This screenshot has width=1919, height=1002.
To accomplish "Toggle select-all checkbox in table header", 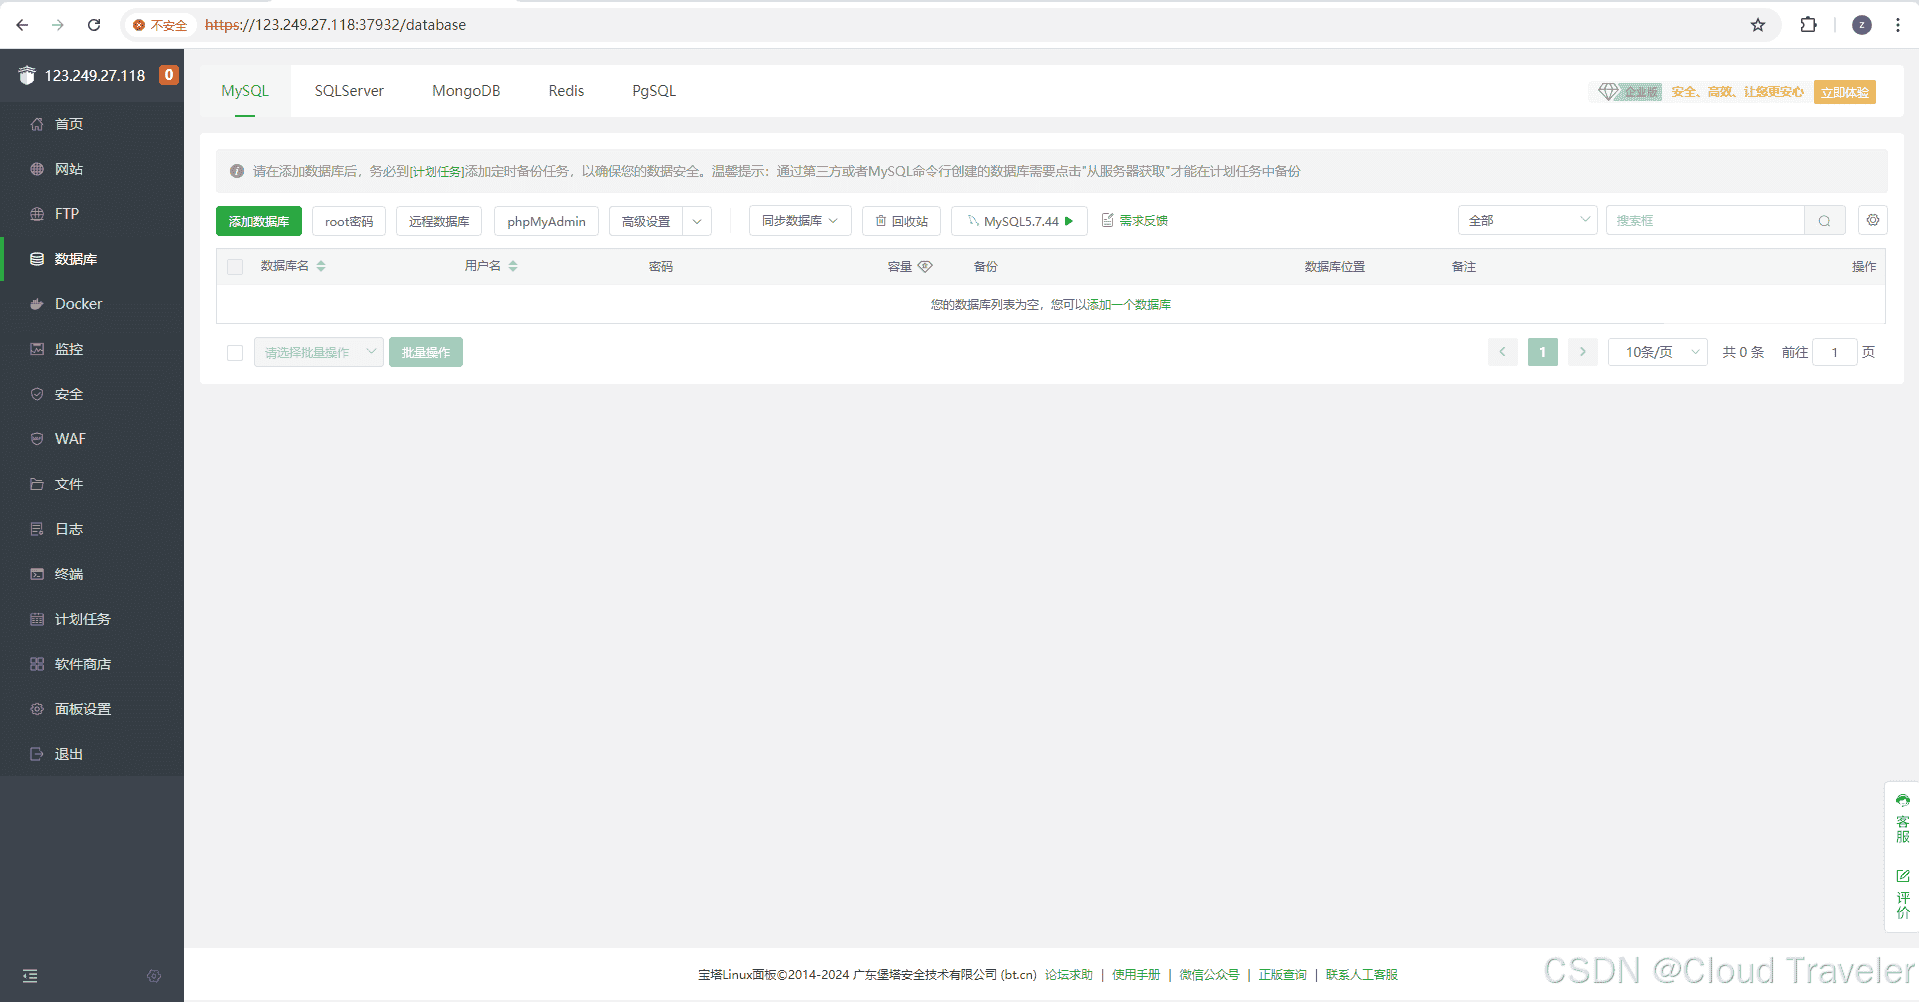I will [x=235, y=267].
